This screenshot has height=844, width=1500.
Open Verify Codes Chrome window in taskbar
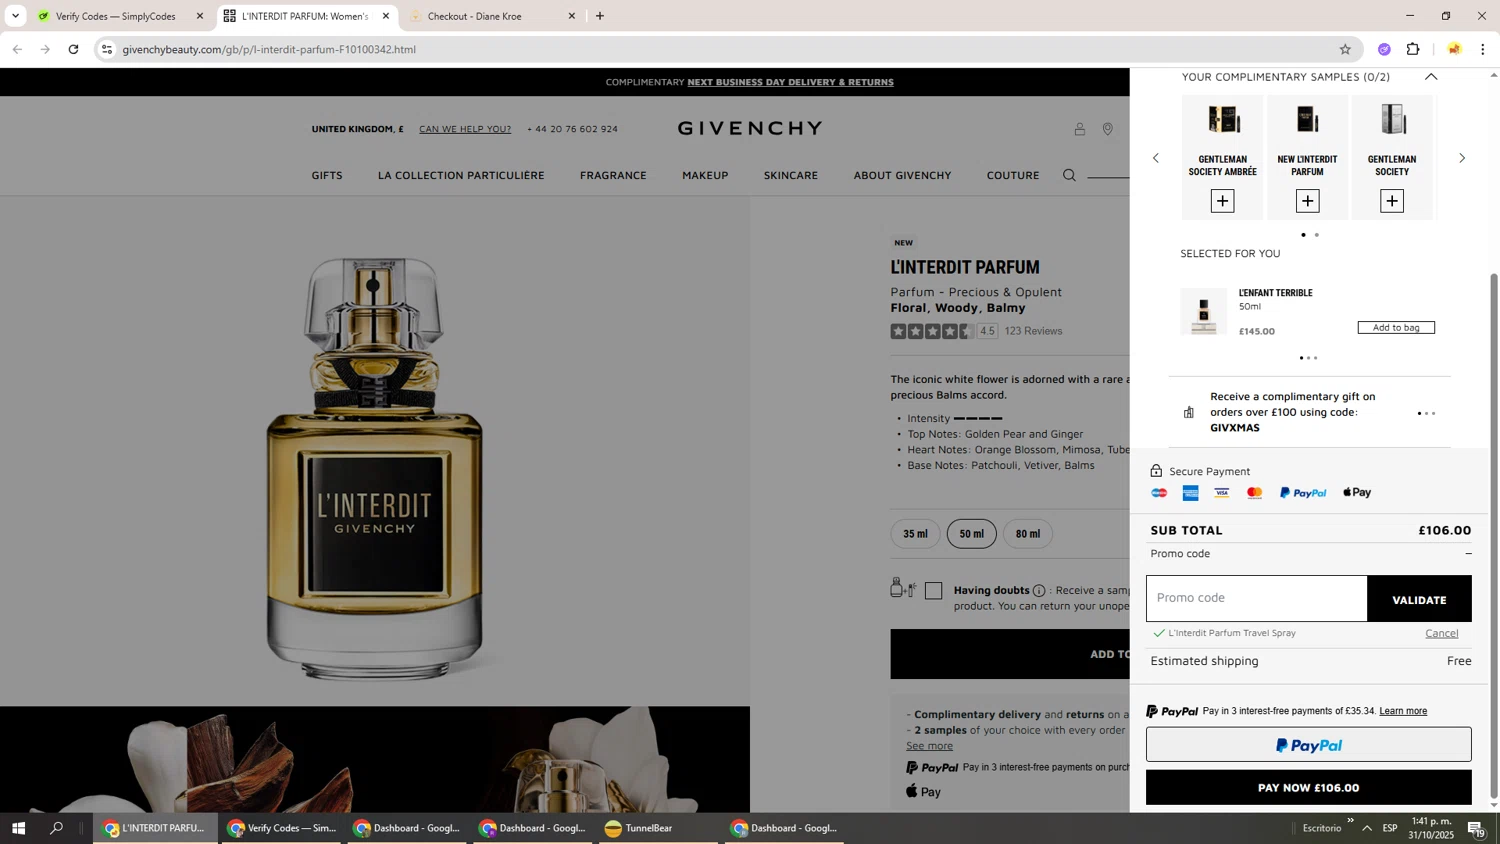click(282, 828)
